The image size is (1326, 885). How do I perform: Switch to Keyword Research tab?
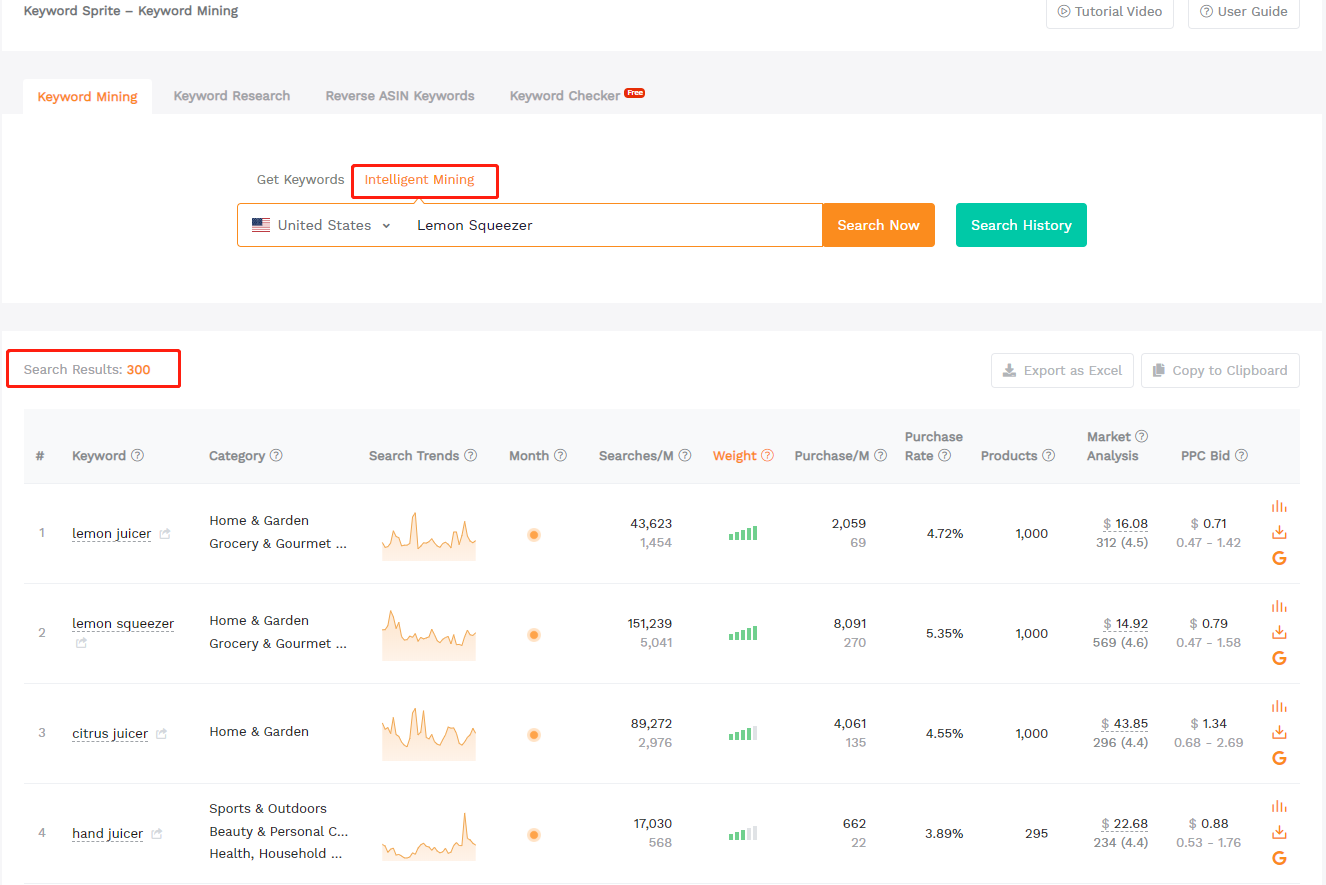tap(232, 96)
